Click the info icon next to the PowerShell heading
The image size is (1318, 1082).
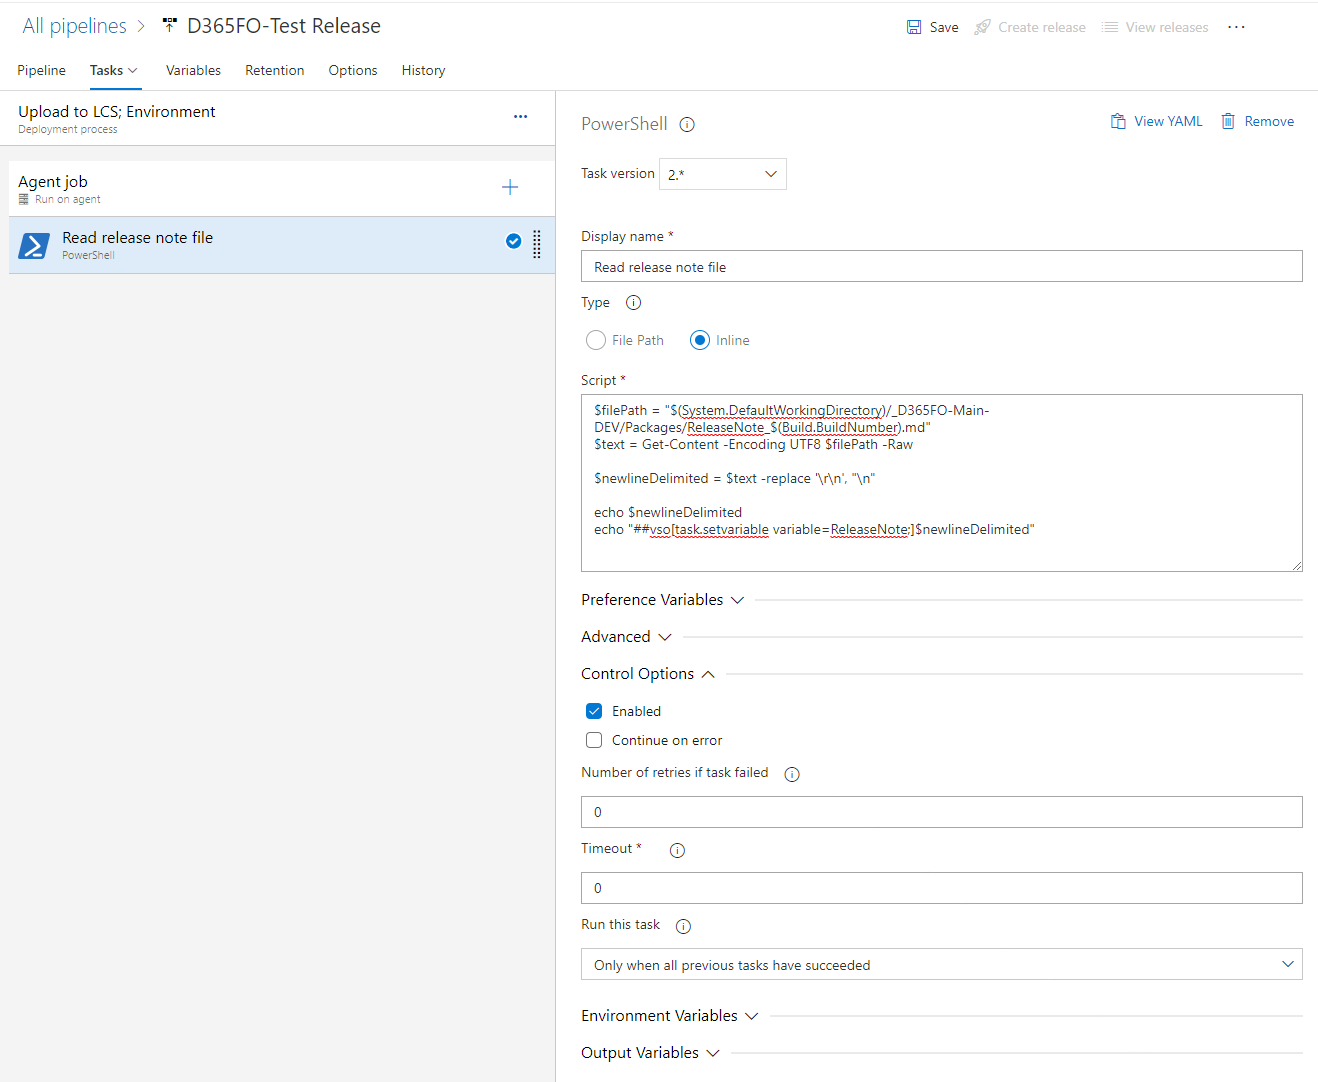[686, 124]
